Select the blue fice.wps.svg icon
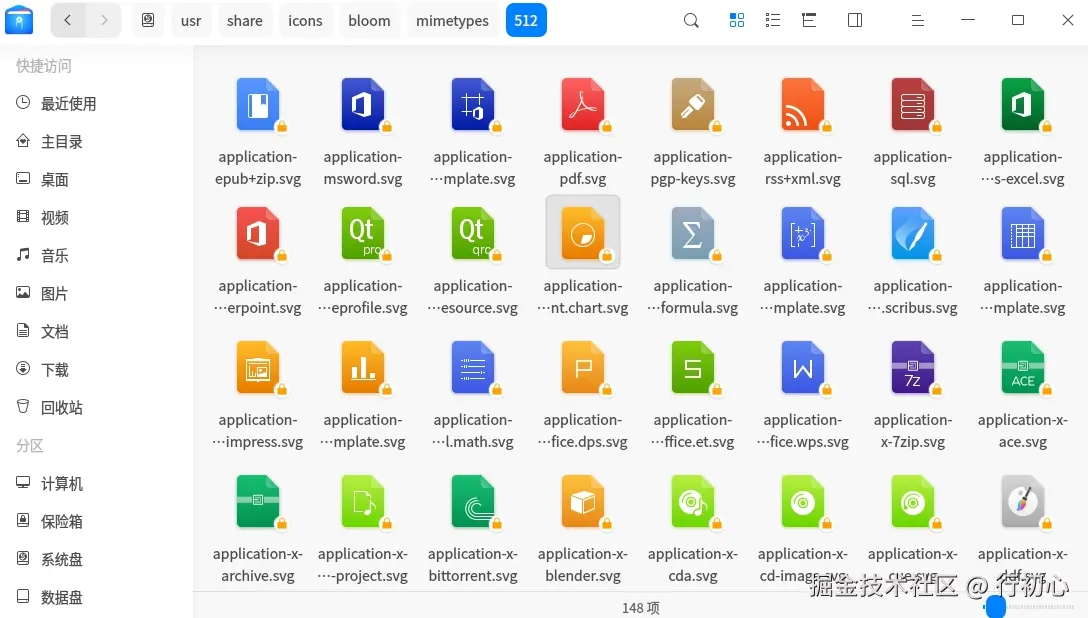 pyautogui.click(x=803, y=368)
